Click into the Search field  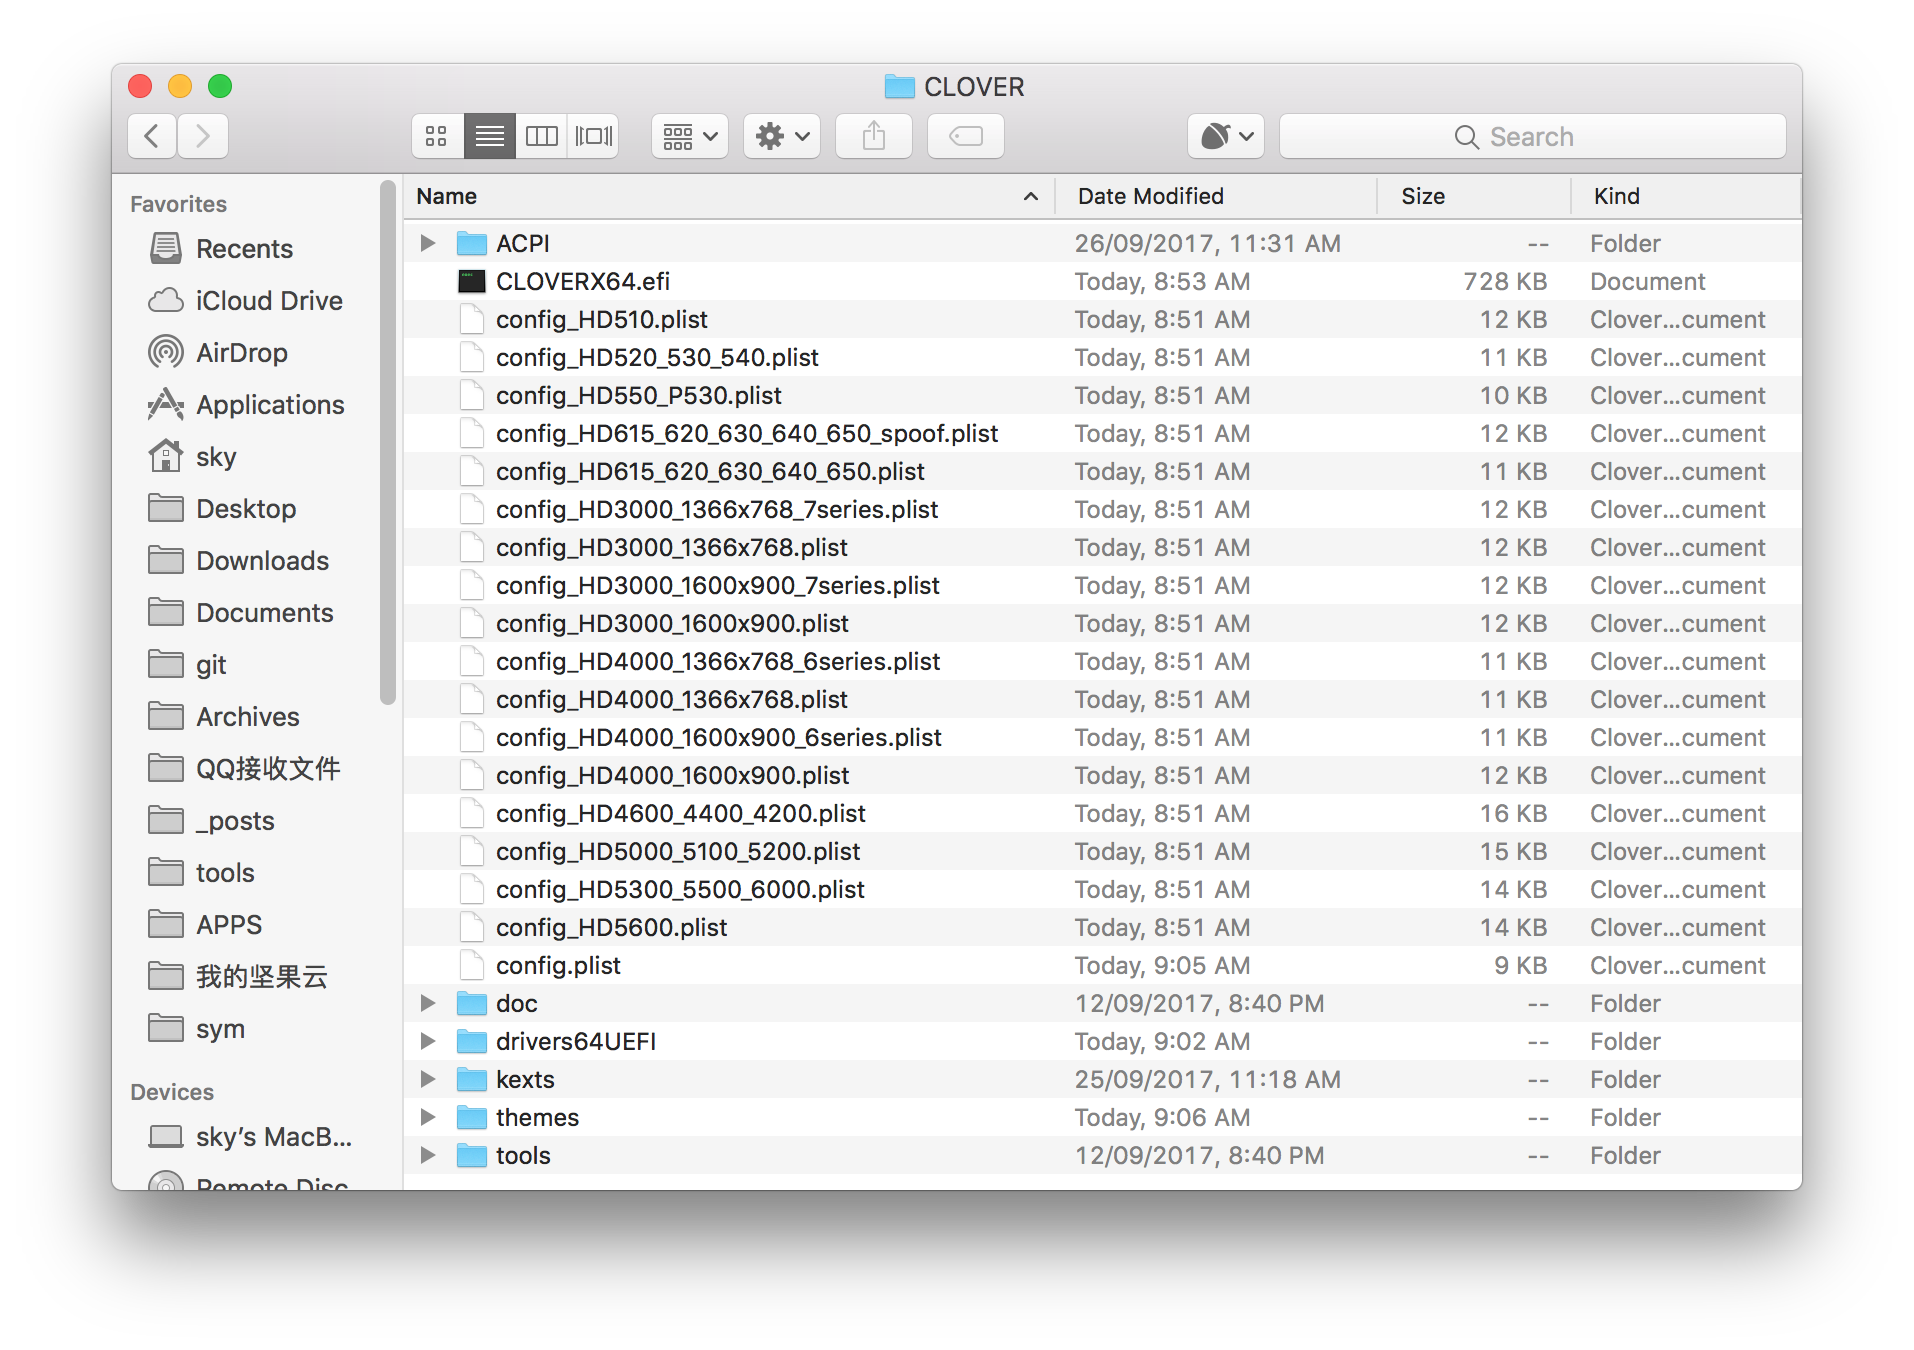(x=1532, y=136)
